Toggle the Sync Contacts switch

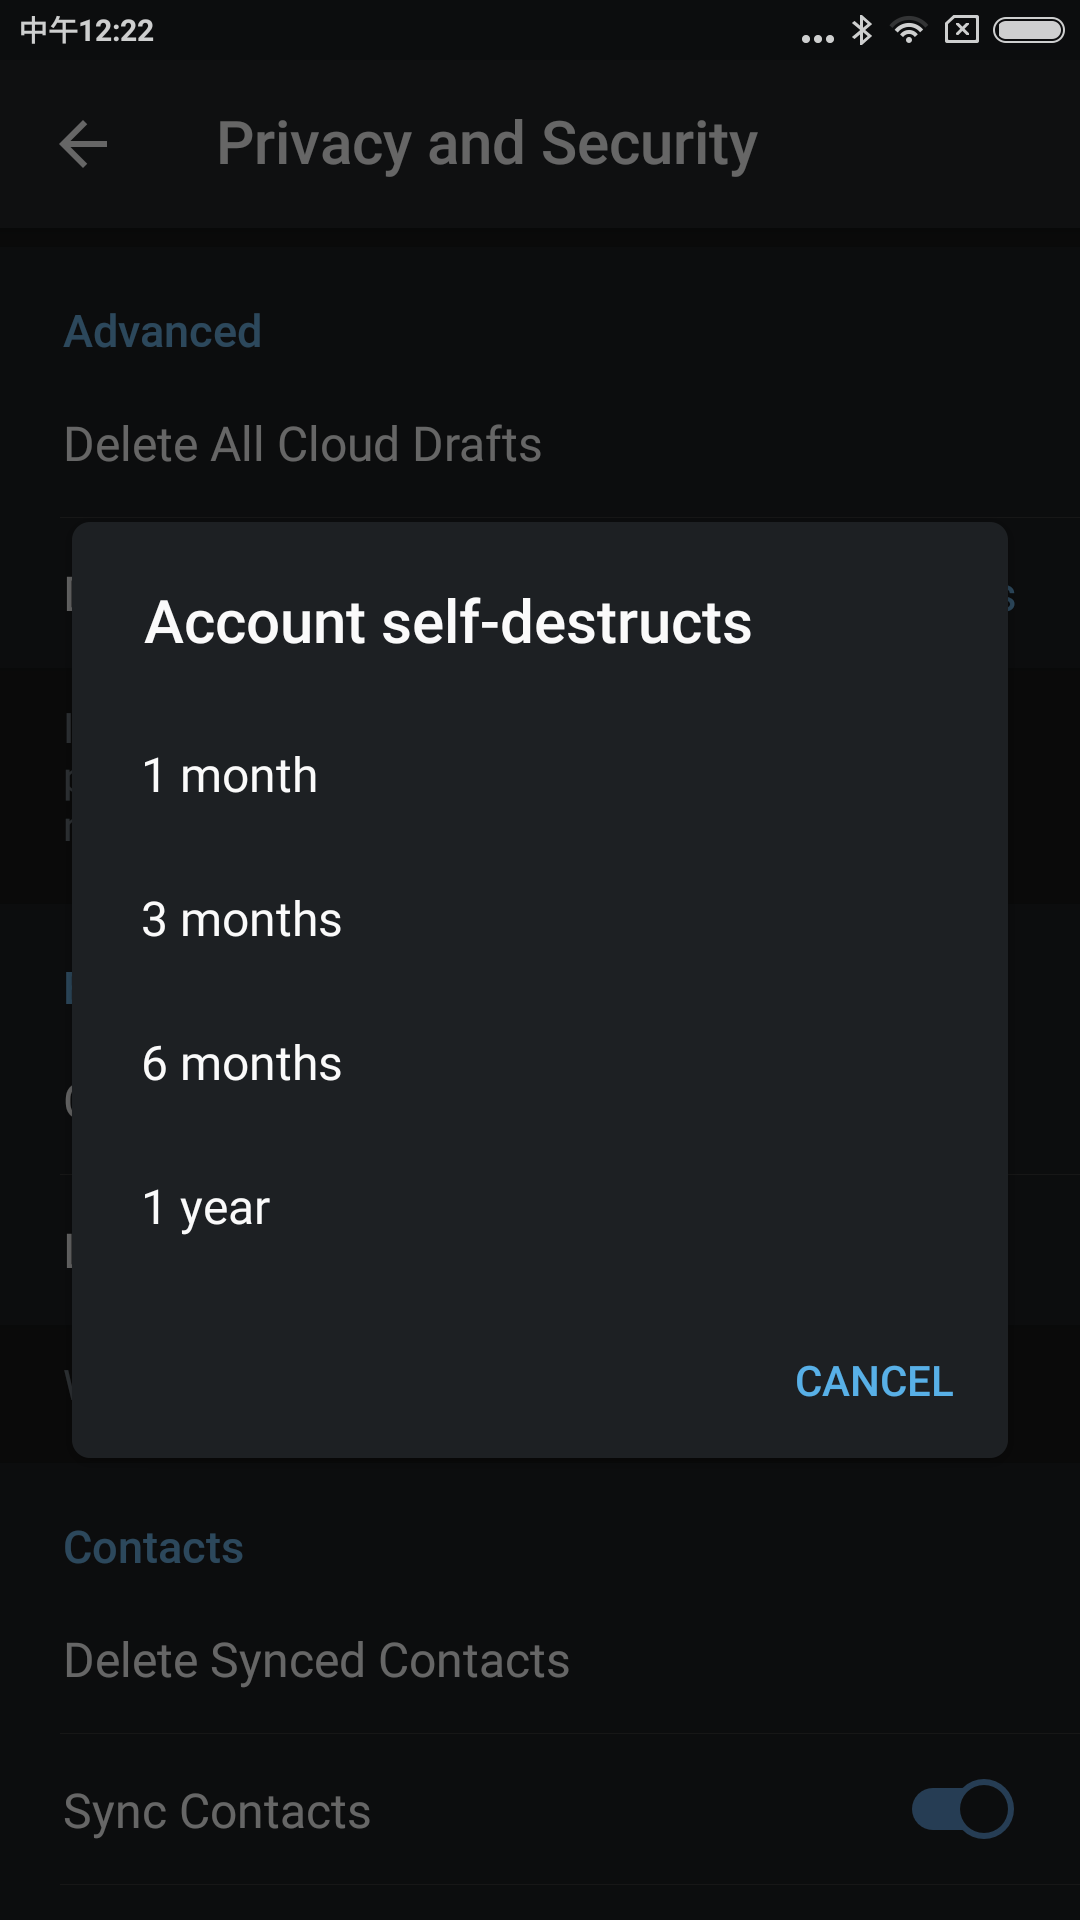[962, 1809]
